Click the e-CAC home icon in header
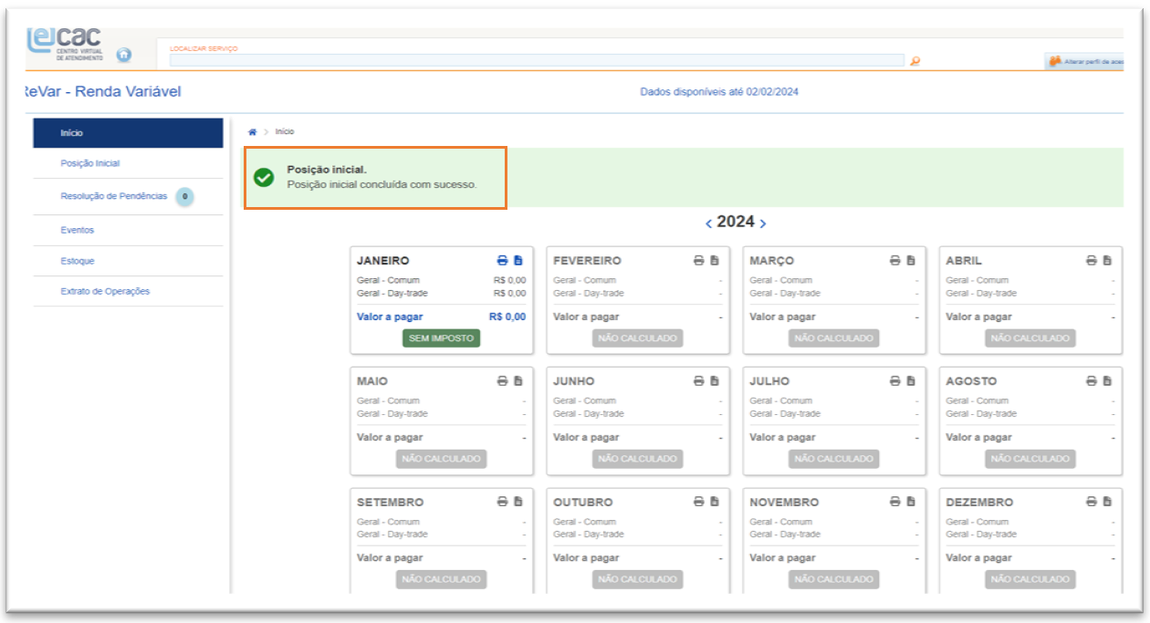 tap(124, 55)
